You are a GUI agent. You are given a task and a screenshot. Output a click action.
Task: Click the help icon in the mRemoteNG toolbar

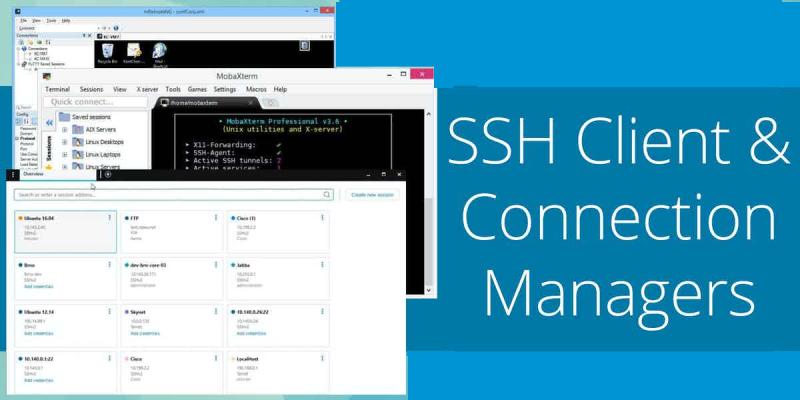116,28
